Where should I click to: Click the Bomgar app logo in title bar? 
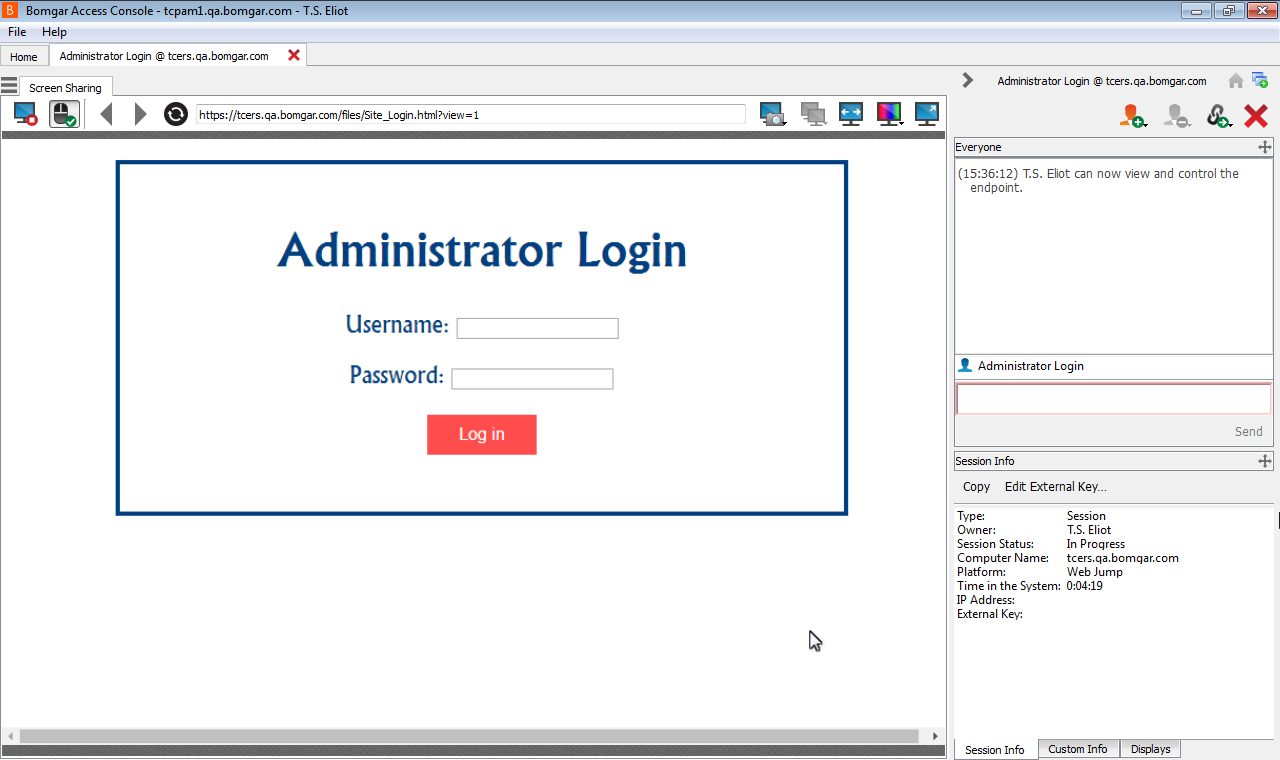pyautogui.click(x=11, y=11)
